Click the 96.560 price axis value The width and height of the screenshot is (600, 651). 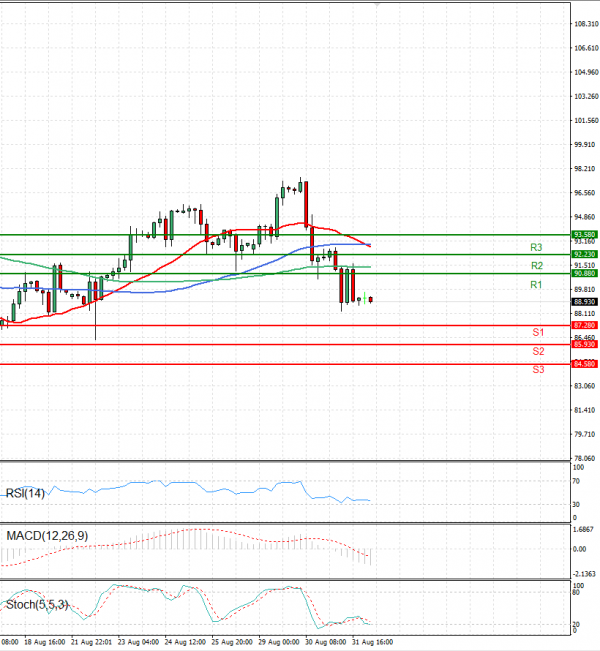tap(585, 193)
